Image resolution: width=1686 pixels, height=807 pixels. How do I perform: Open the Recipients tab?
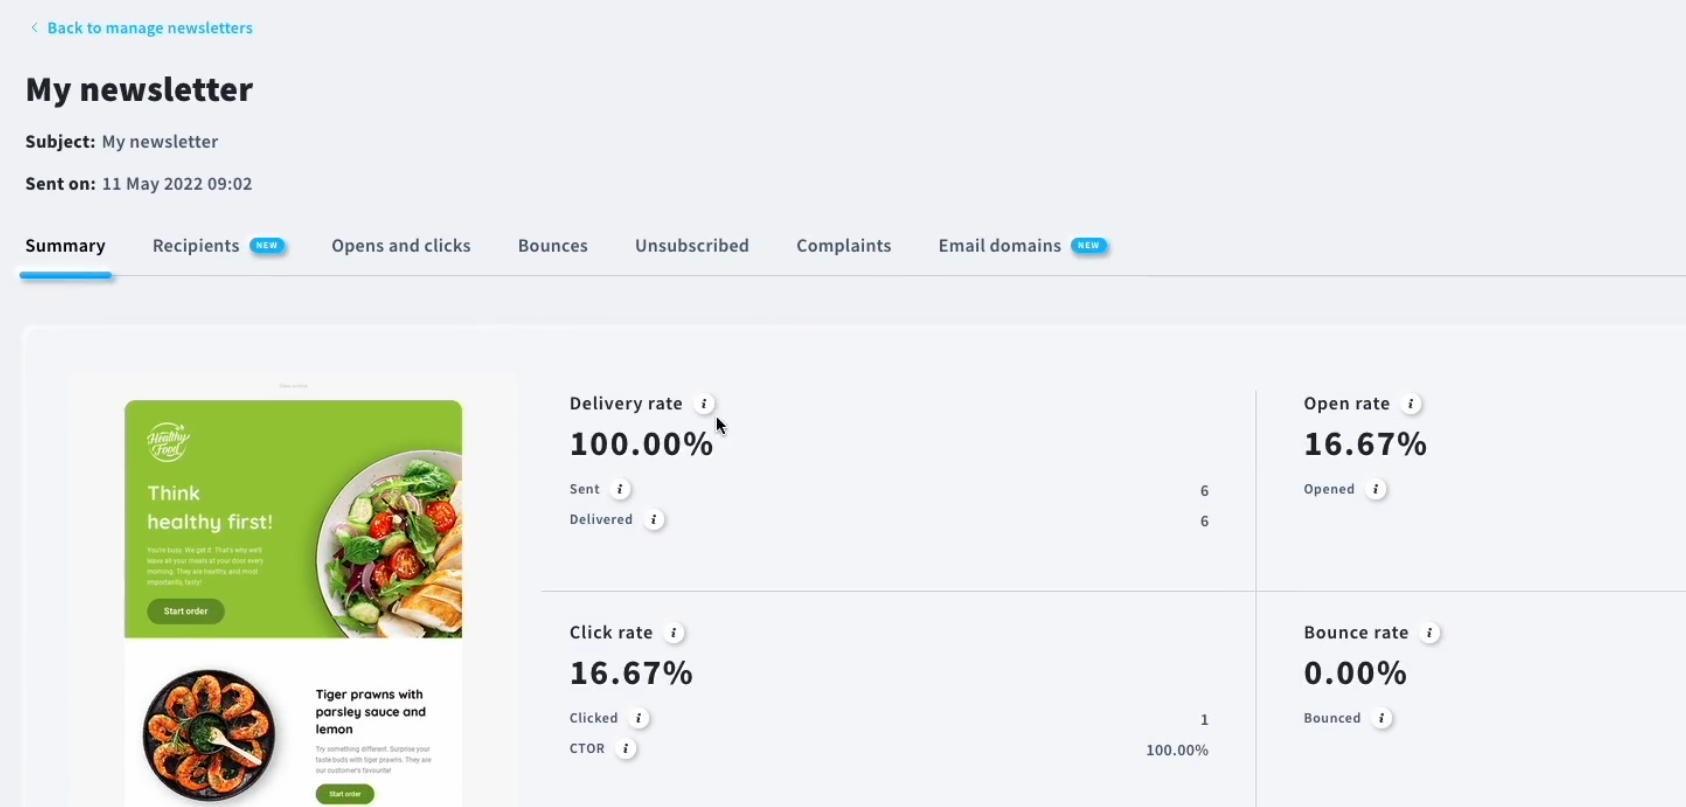[196, 246]
